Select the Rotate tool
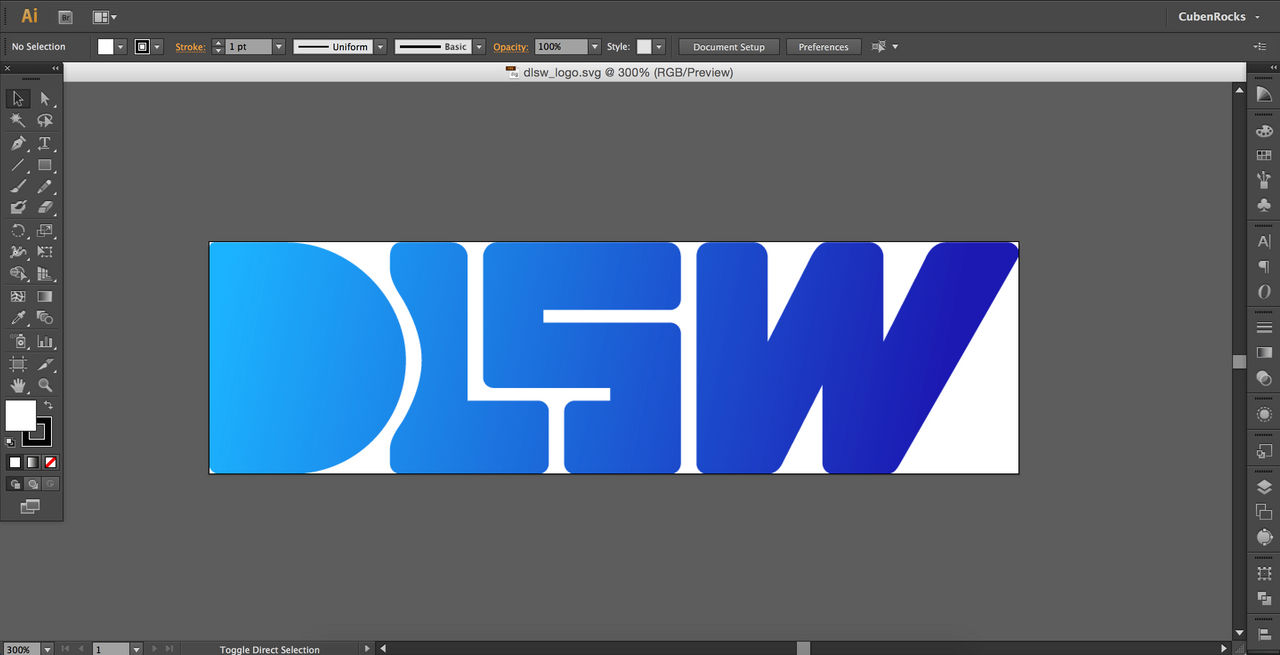This screenshot has height=655, width=1280. click(x=18, y=231)
